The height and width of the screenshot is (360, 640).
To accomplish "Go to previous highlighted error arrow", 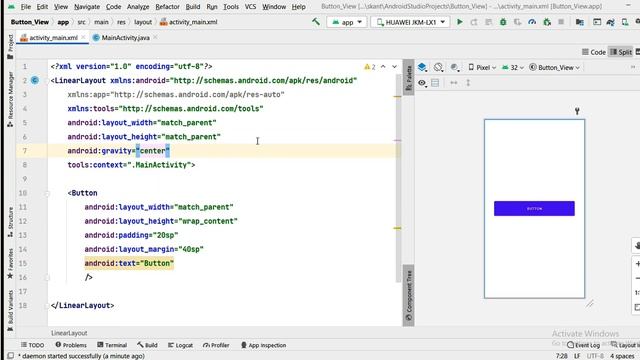I will tap(383, 67).
